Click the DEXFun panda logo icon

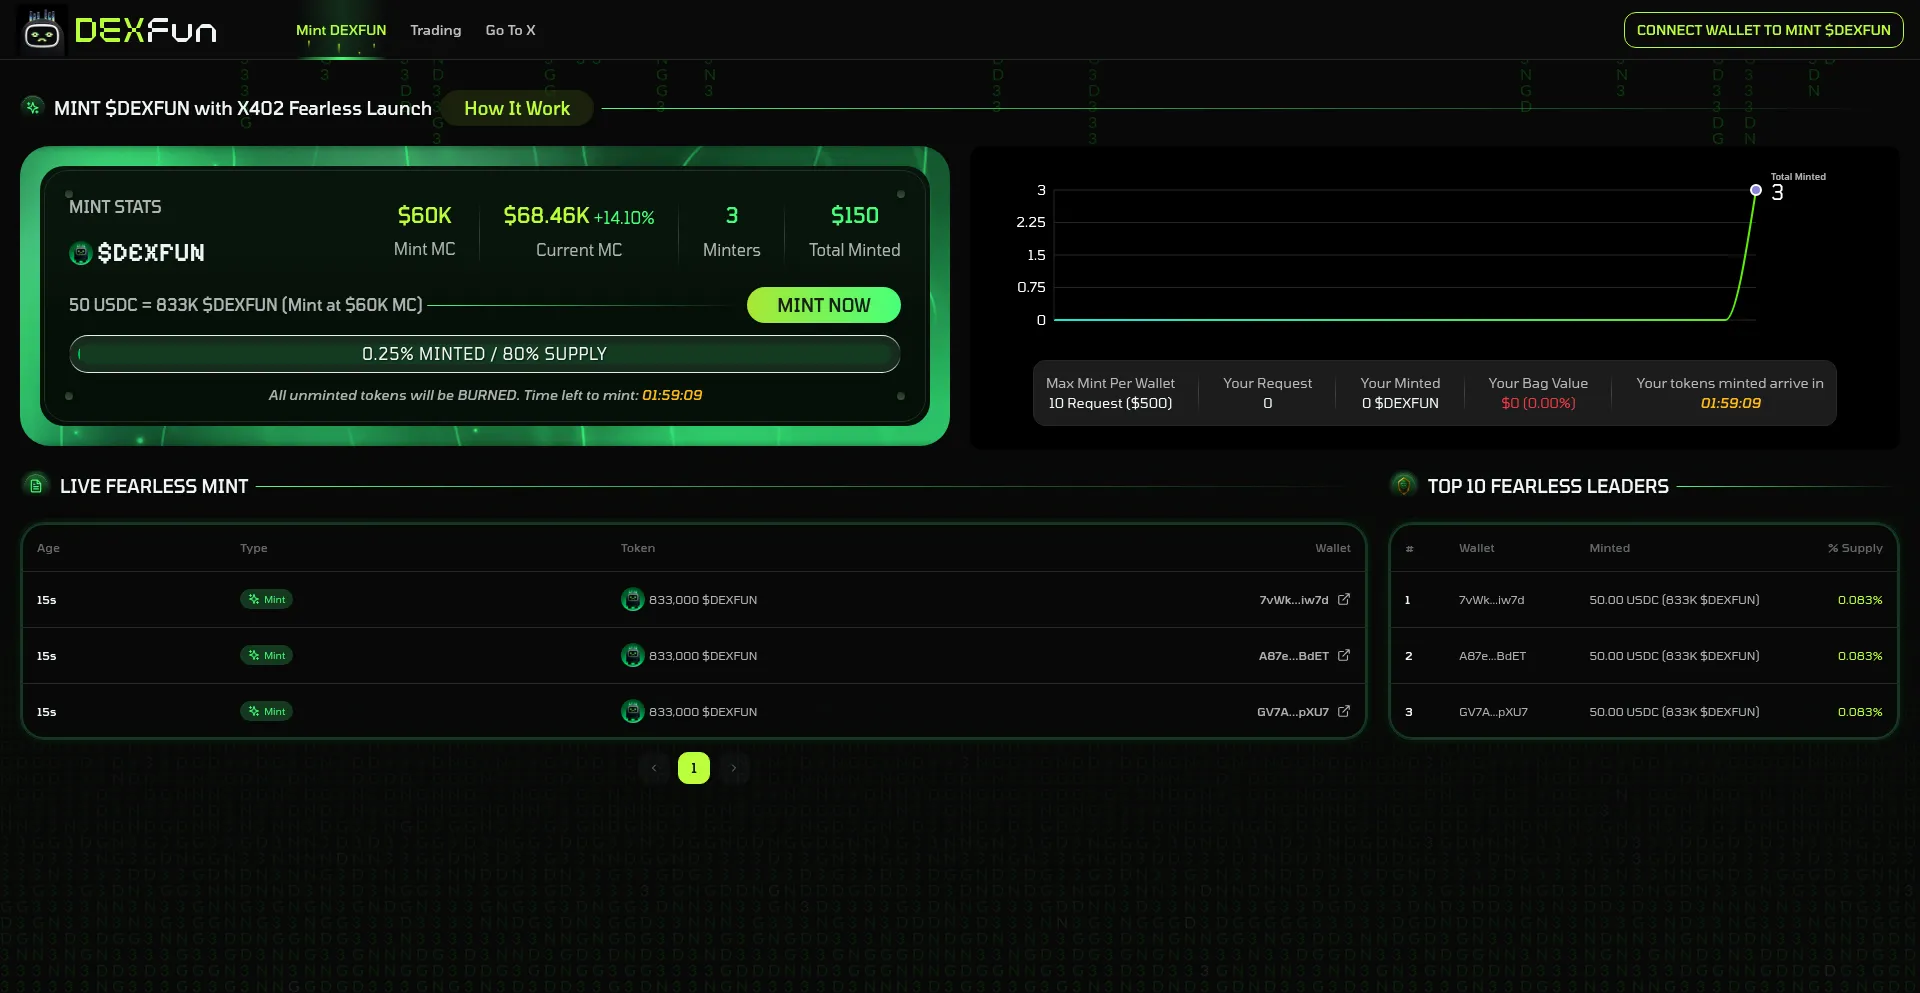pos(42,31)
